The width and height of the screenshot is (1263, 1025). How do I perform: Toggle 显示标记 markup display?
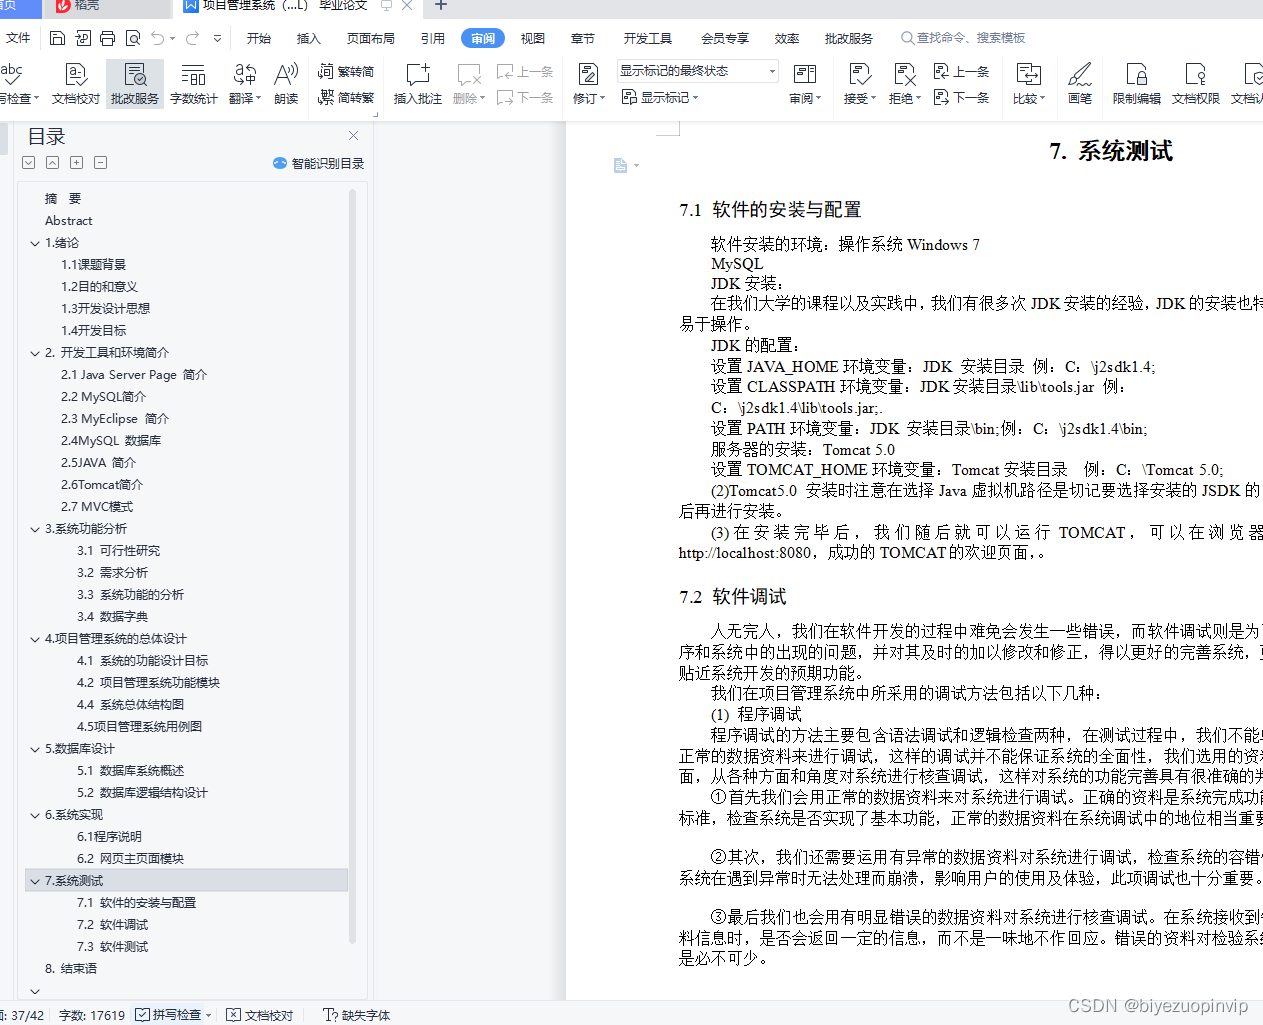[x=659, y=97]
